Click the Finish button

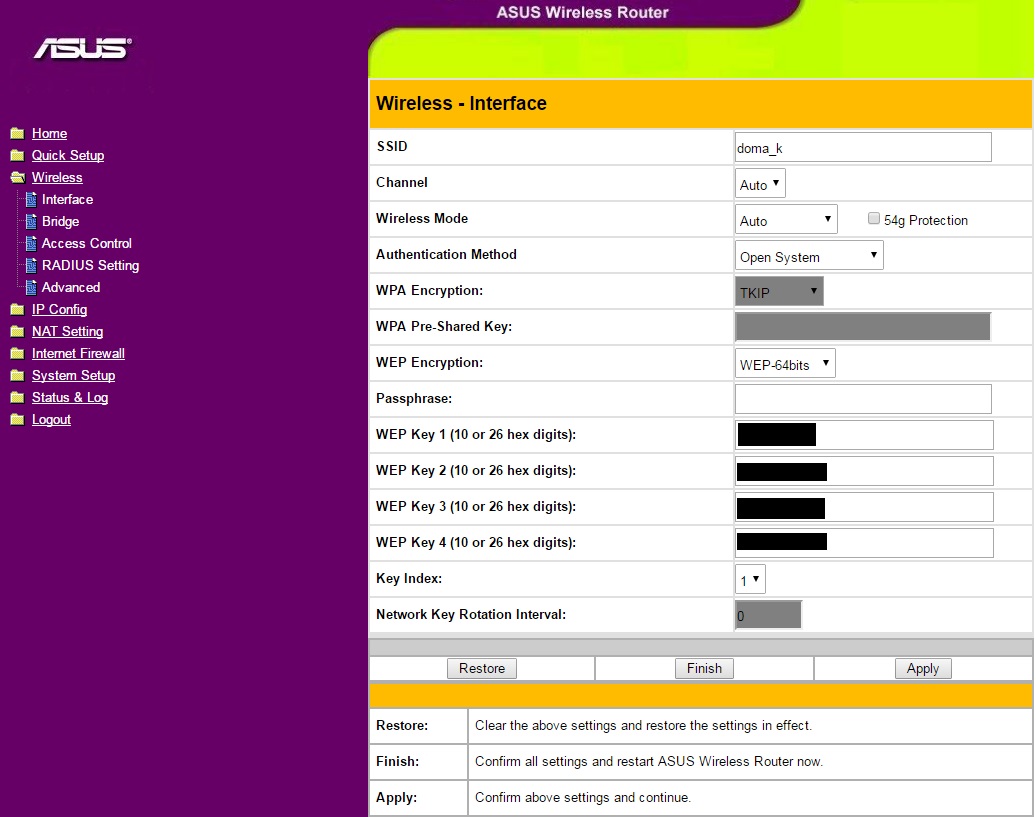coord(704,669)
